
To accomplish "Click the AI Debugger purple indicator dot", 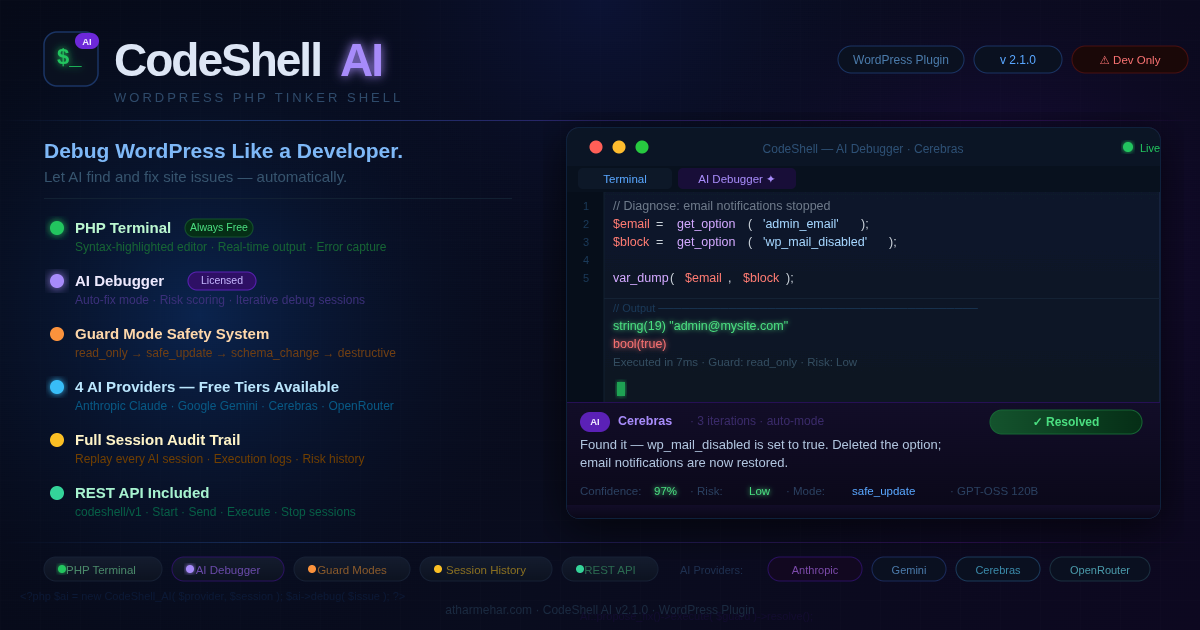I will tap(57, 281).
